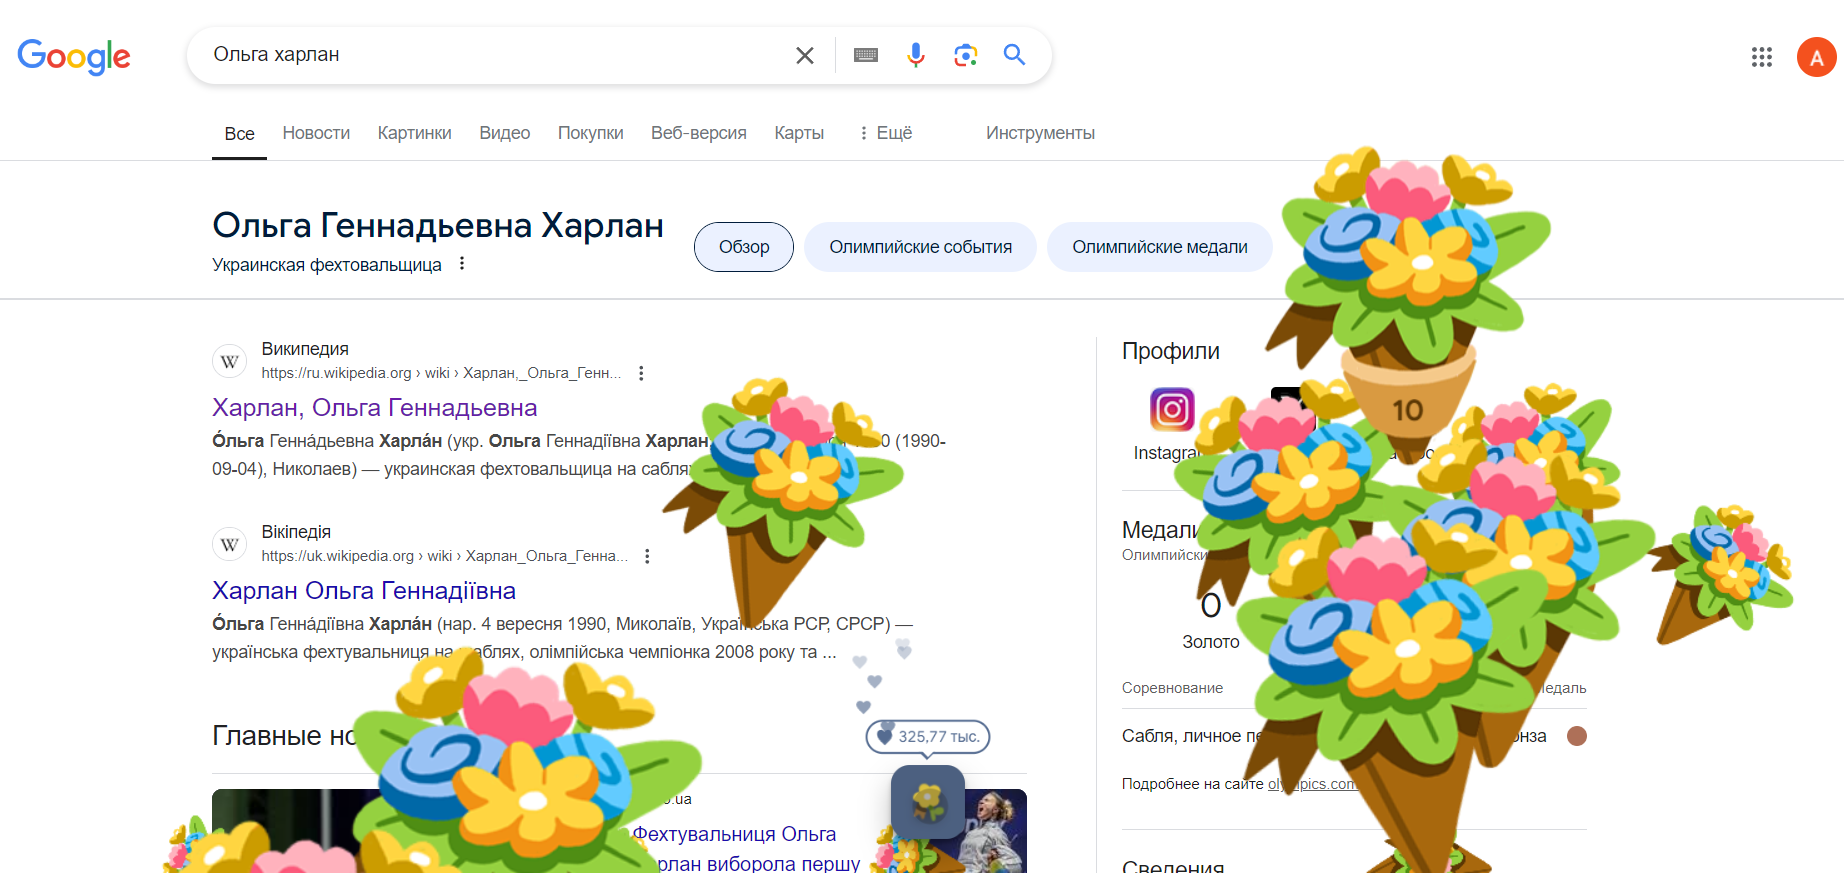Expand the Ещё menu
Image resolution: width=1844 pixels, height=873 pixels.
[885, 133]
